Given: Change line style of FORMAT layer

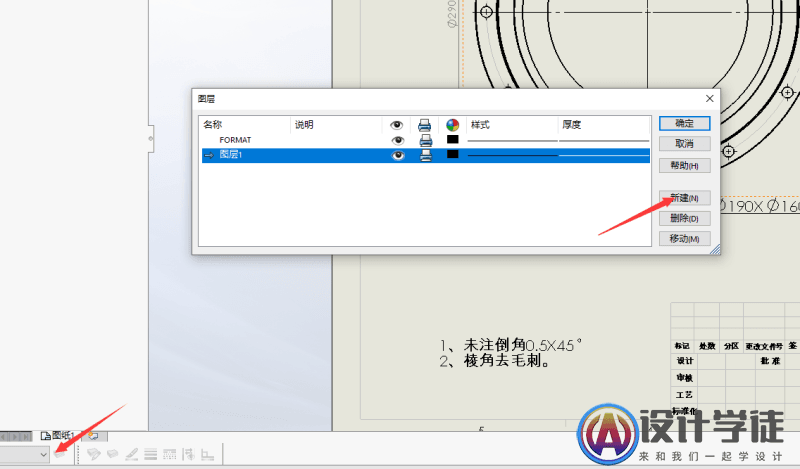Looking at the screenshot, I should [x=512, y=140].
